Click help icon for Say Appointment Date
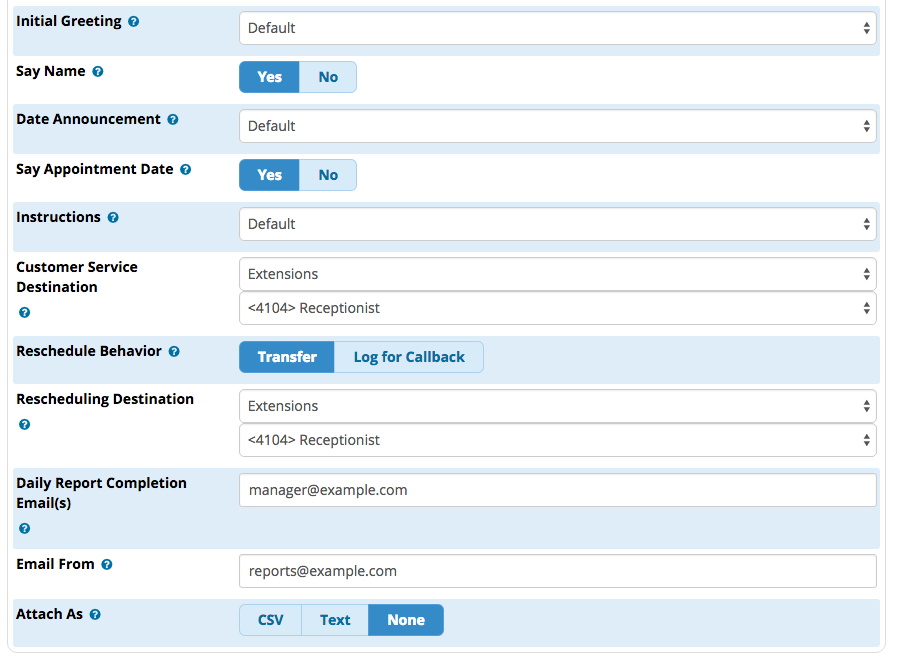 pyautogui.click(x=186, y=169)
